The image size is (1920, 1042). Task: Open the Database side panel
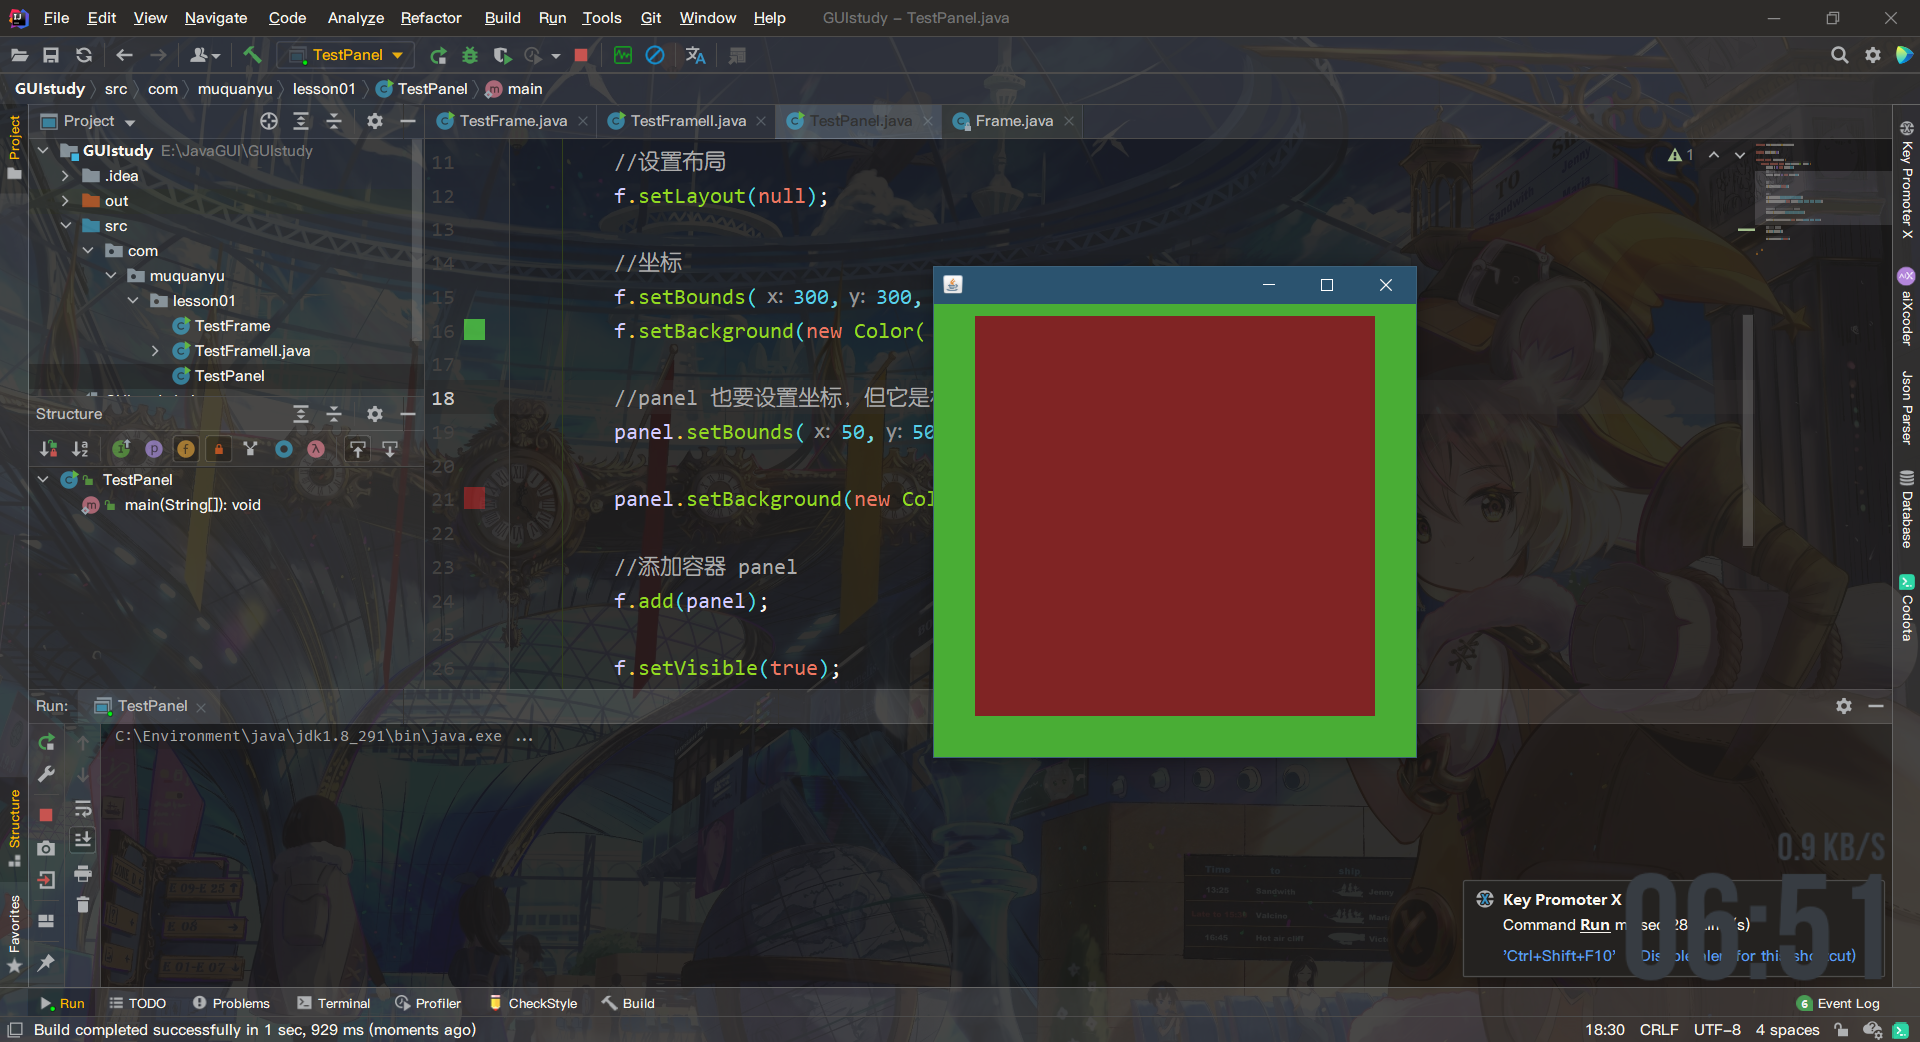[x=1906, y=508]
